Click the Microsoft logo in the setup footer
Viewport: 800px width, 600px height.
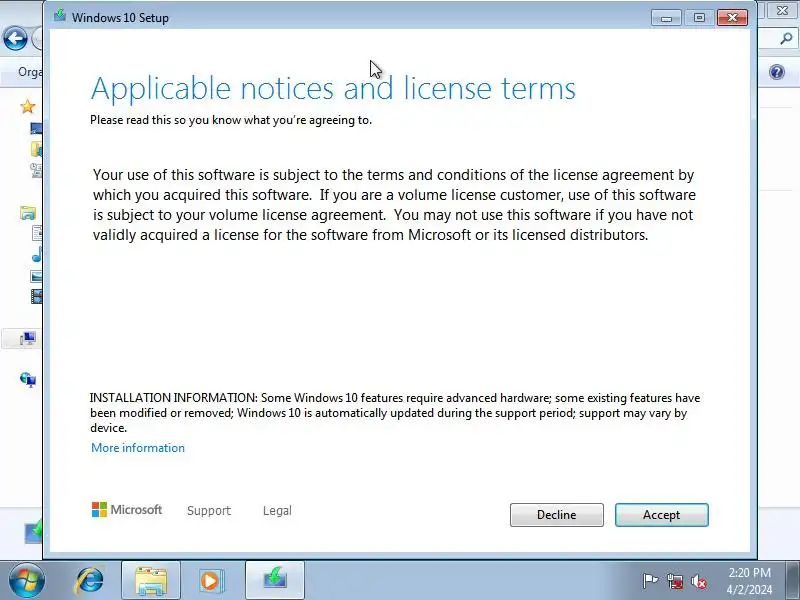127,510
